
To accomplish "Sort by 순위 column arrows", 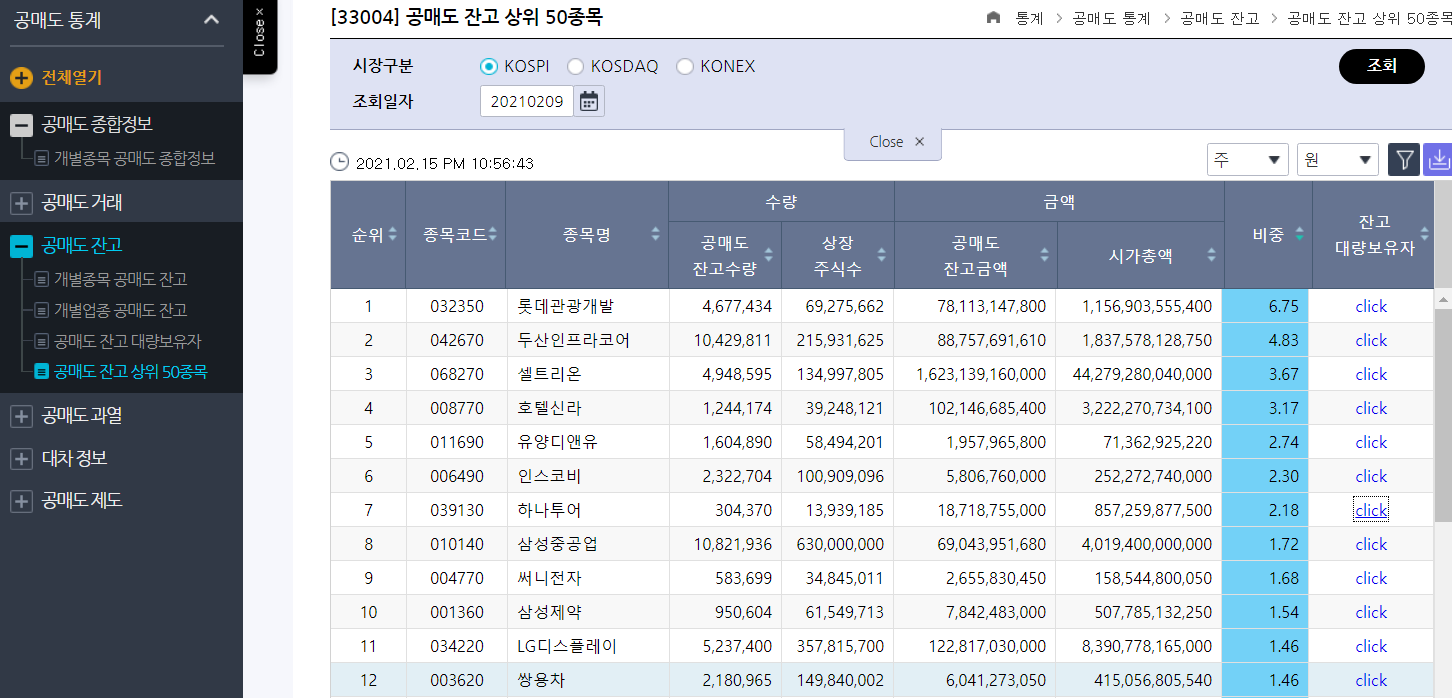I will point(393,234).
